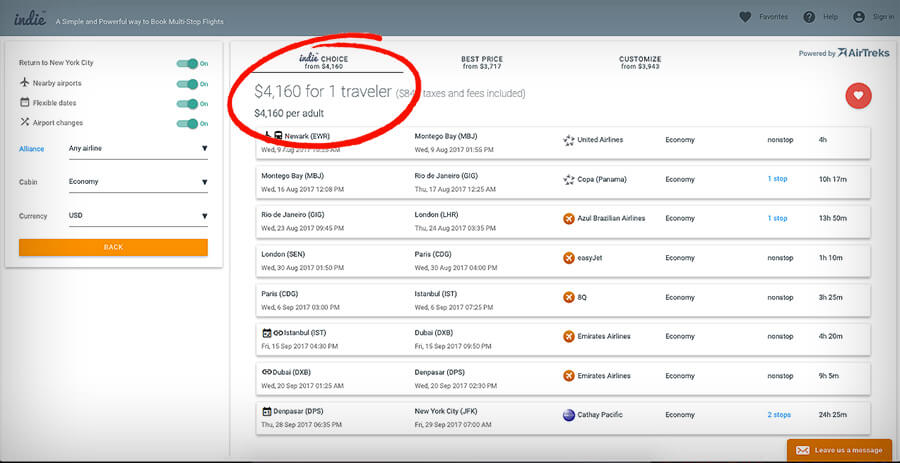This screenshot has width=900, height=463.
Task: Click the 9h 5m duration
Action: (x=829, y=376)
